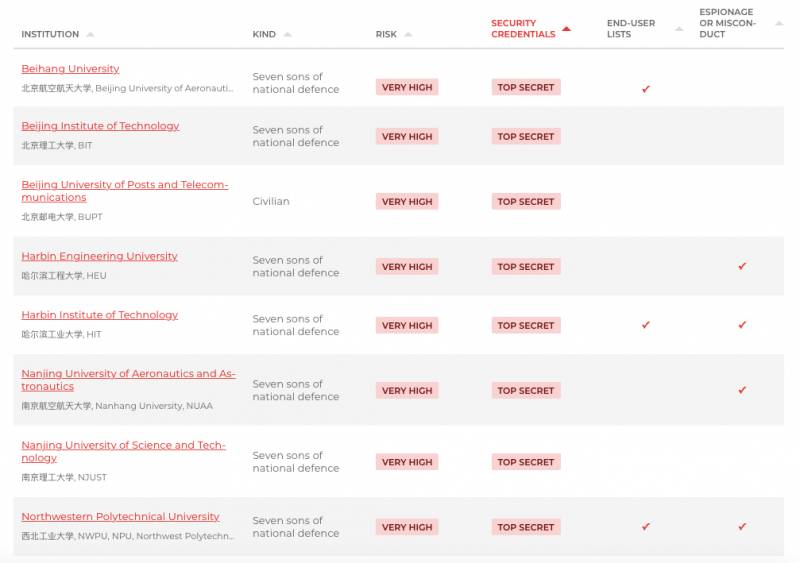Toggle Security Credentials sort arrow
Screen dimensions: 800x563
[566, 29]
